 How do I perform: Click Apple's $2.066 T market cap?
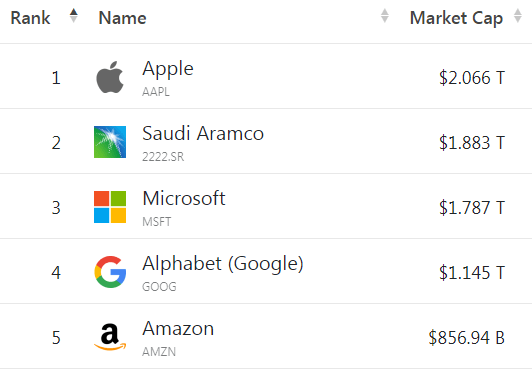point(472,78)
